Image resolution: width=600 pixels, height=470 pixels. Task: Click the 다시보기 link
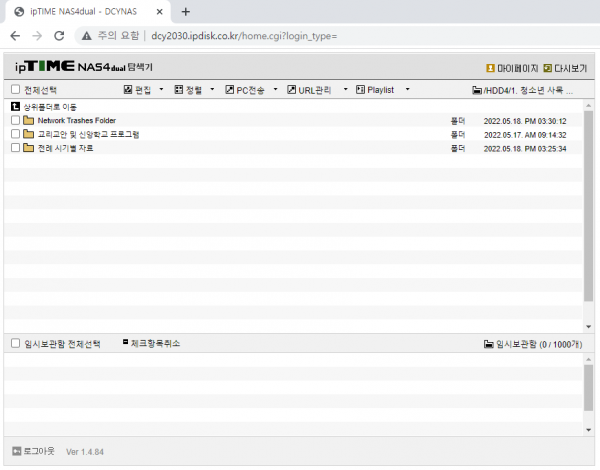[571, 69]
